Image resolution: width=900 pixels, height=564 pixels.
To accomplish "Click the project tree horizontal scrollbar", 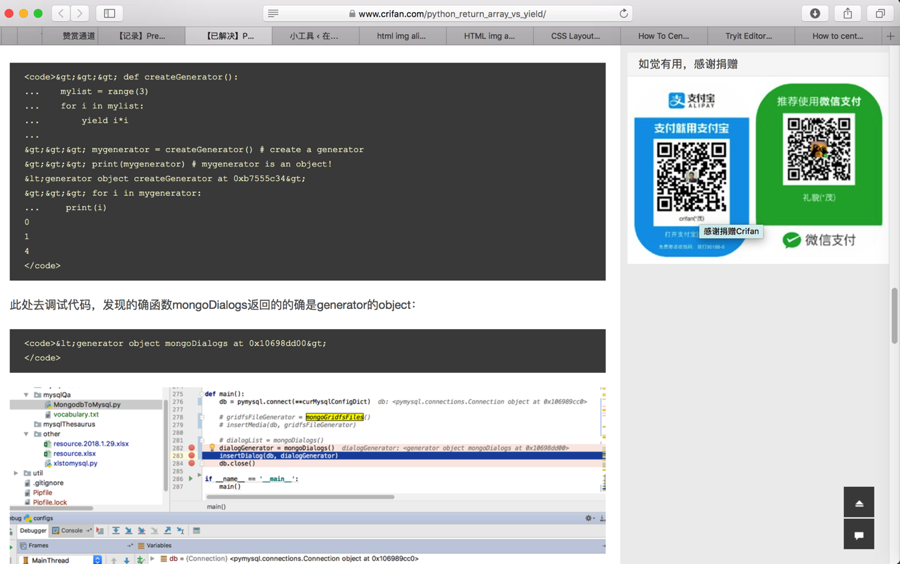I will point(52,508).
